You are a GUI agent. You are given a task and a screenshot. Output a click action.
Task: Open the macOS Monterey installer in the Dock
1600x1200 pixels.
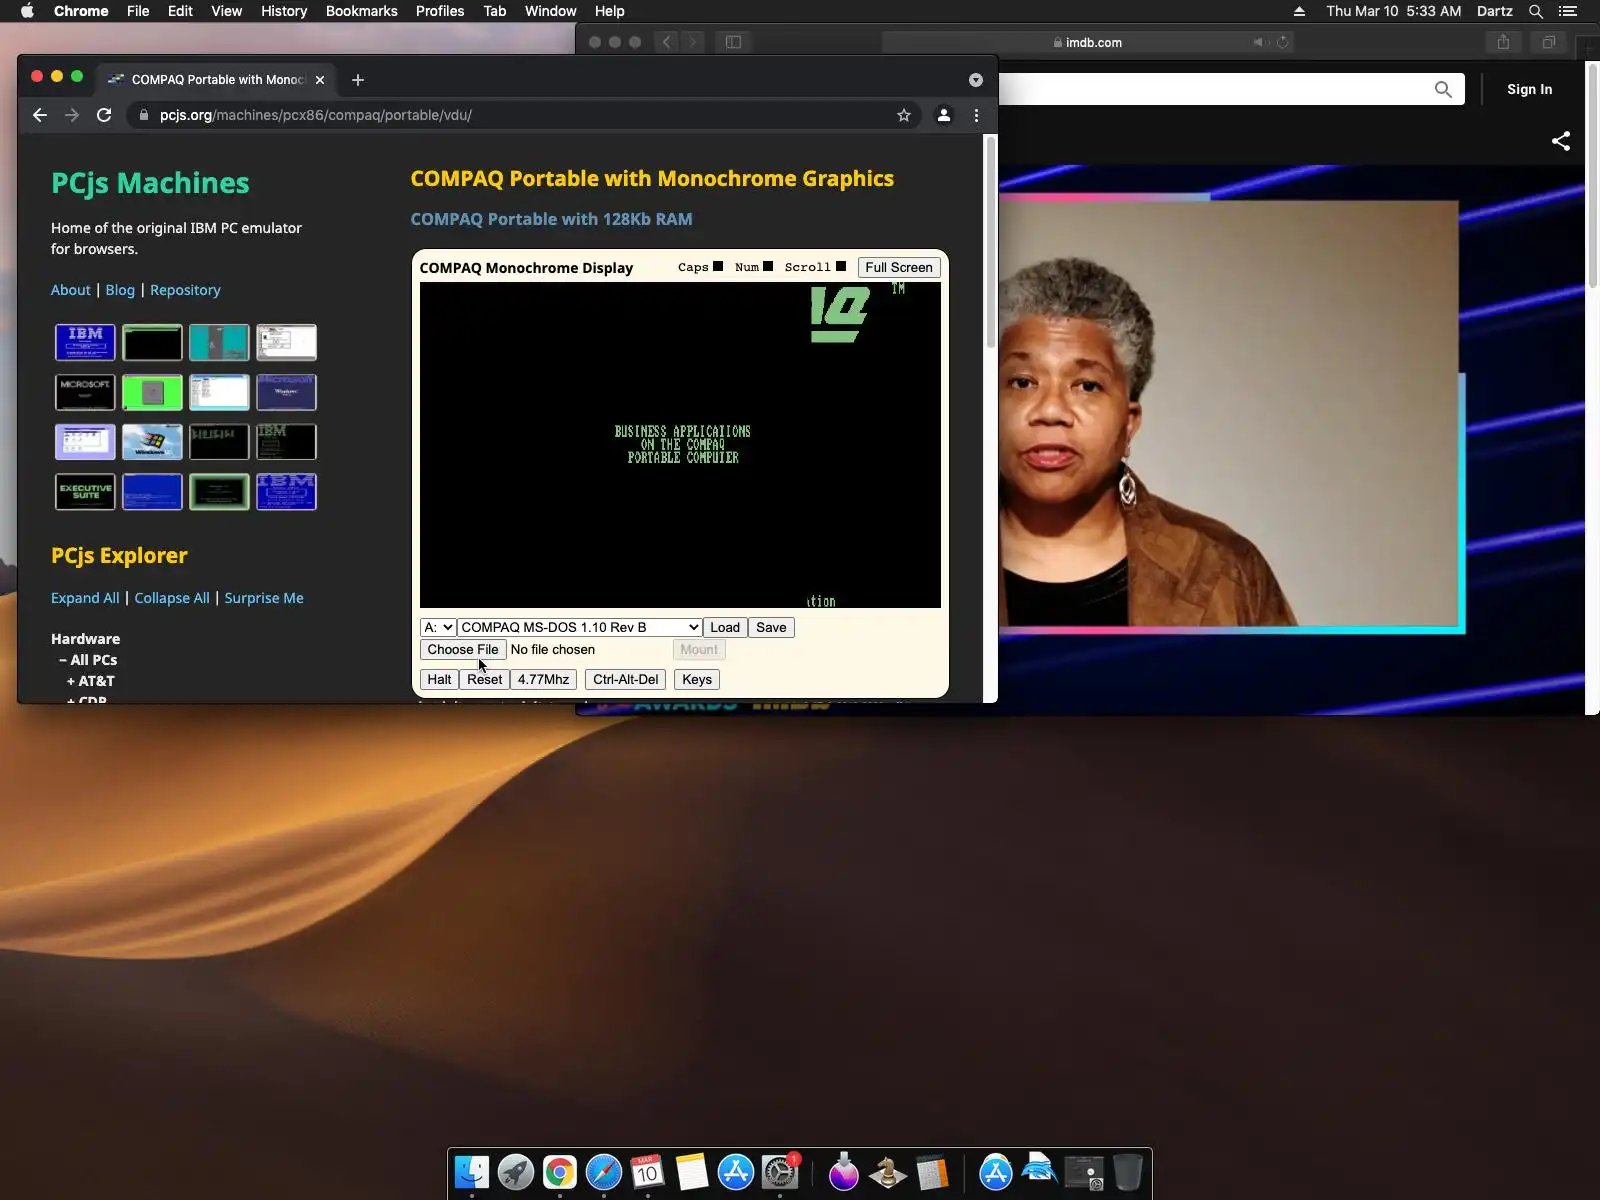coord(844,1172)
